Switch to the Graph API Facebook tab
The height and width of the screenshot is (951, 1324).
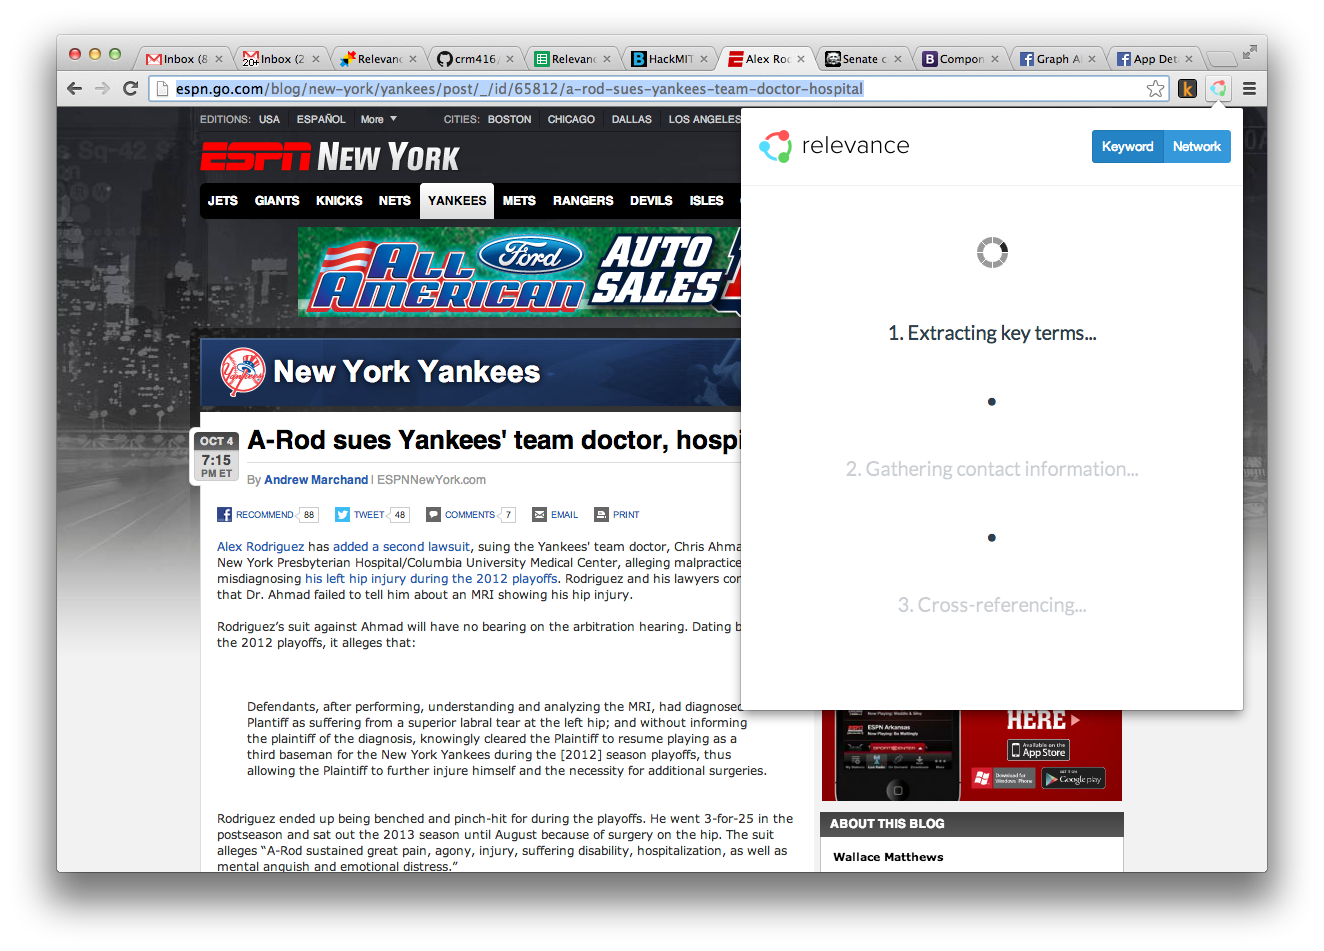[1055, 59]
